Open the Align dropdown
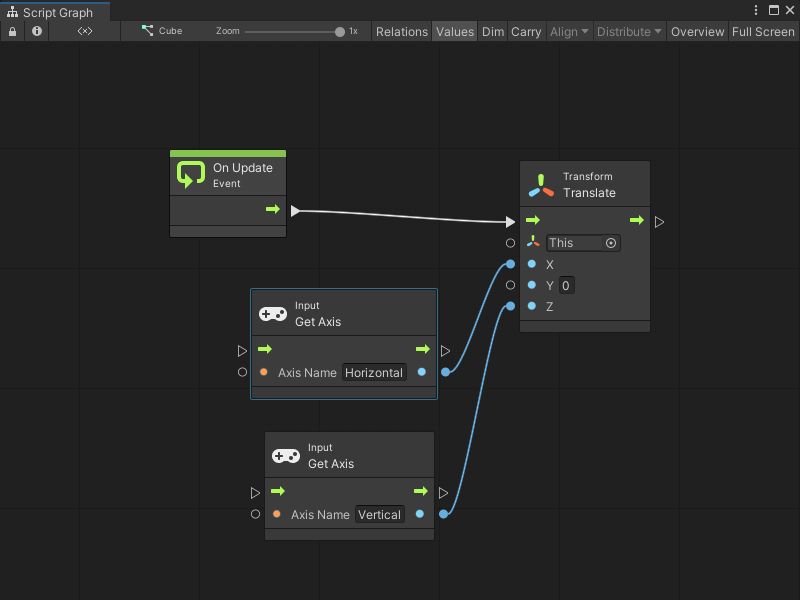The image size is (800, 600). (x=569, y=31)
